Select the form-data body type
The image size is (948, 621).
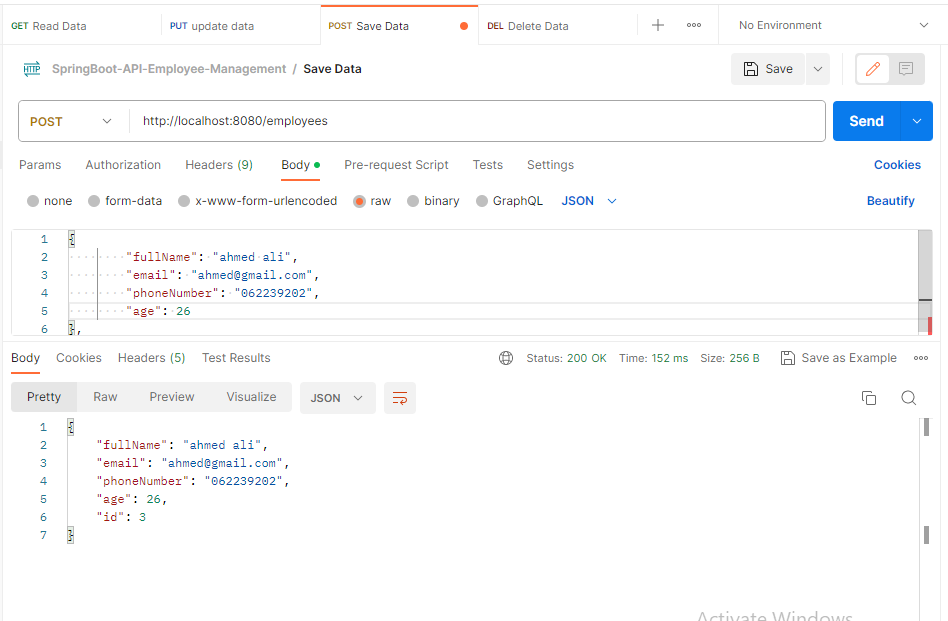pos(125,201)
